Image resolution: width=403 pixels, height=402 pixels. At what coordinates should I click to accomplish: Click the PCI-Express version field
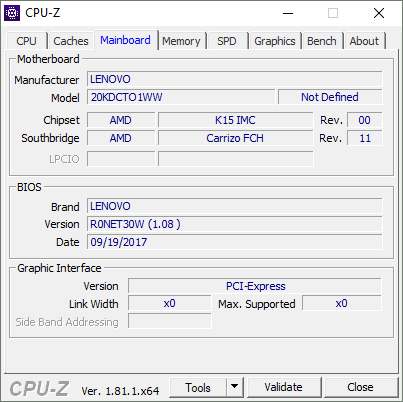point(255,286)
